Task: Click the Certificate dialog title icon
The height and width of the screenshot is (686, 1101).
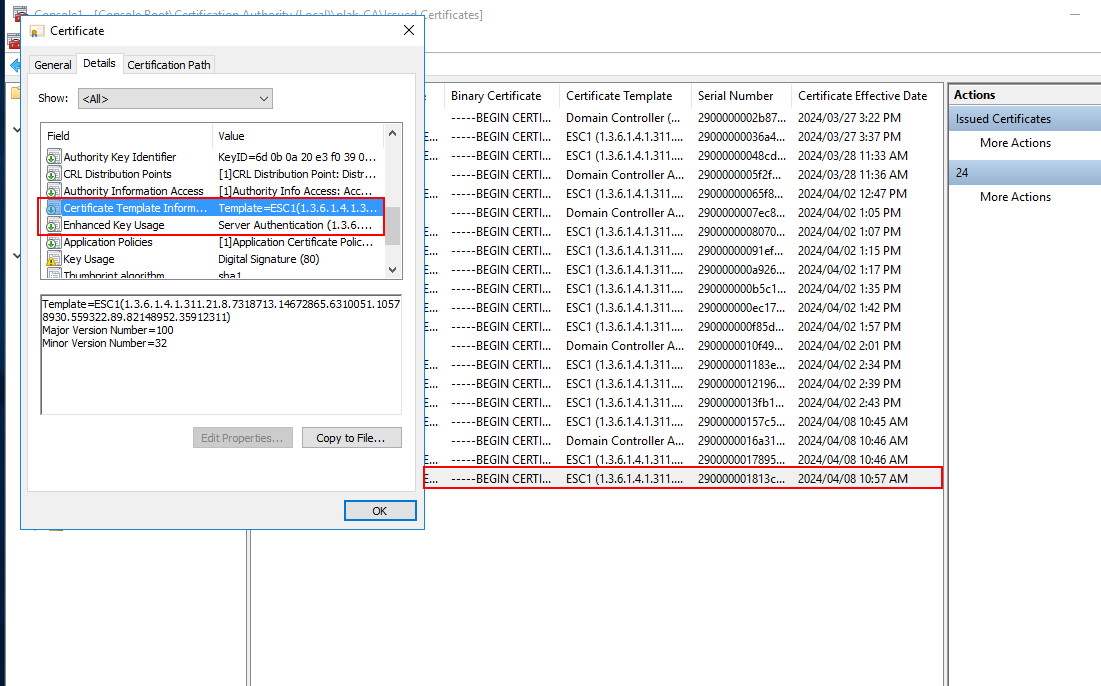Action: pos(37,31)
